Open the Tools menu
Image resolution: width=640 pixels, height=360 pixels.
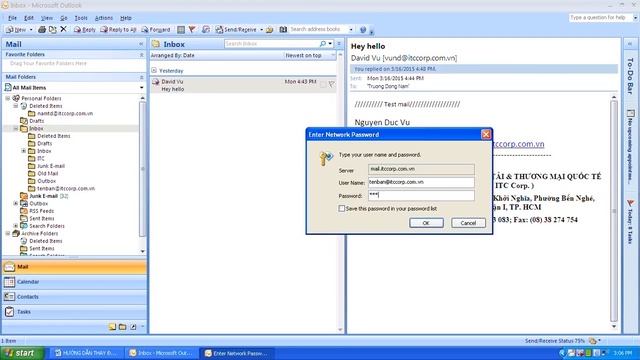click(81, 18)
